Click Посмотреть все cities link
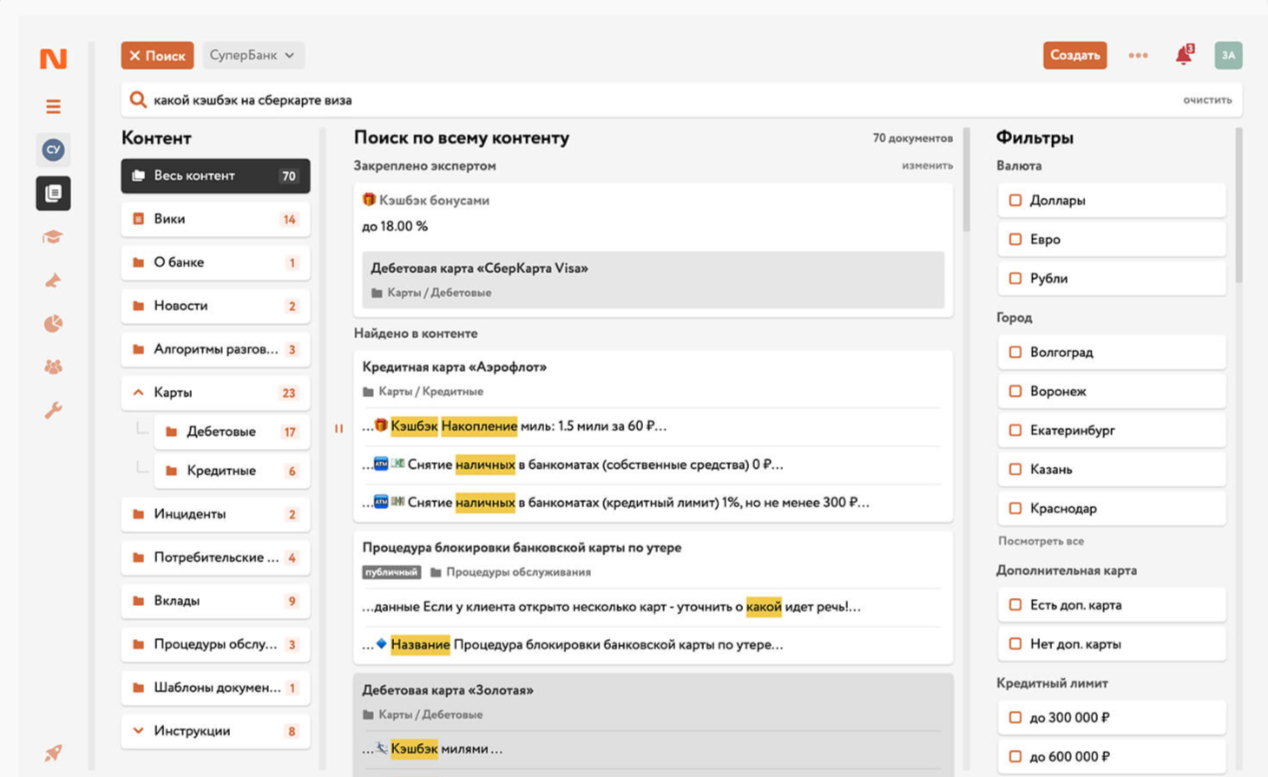Image resolution: width=1268 pixels, height=777 pixels. 1041,541
